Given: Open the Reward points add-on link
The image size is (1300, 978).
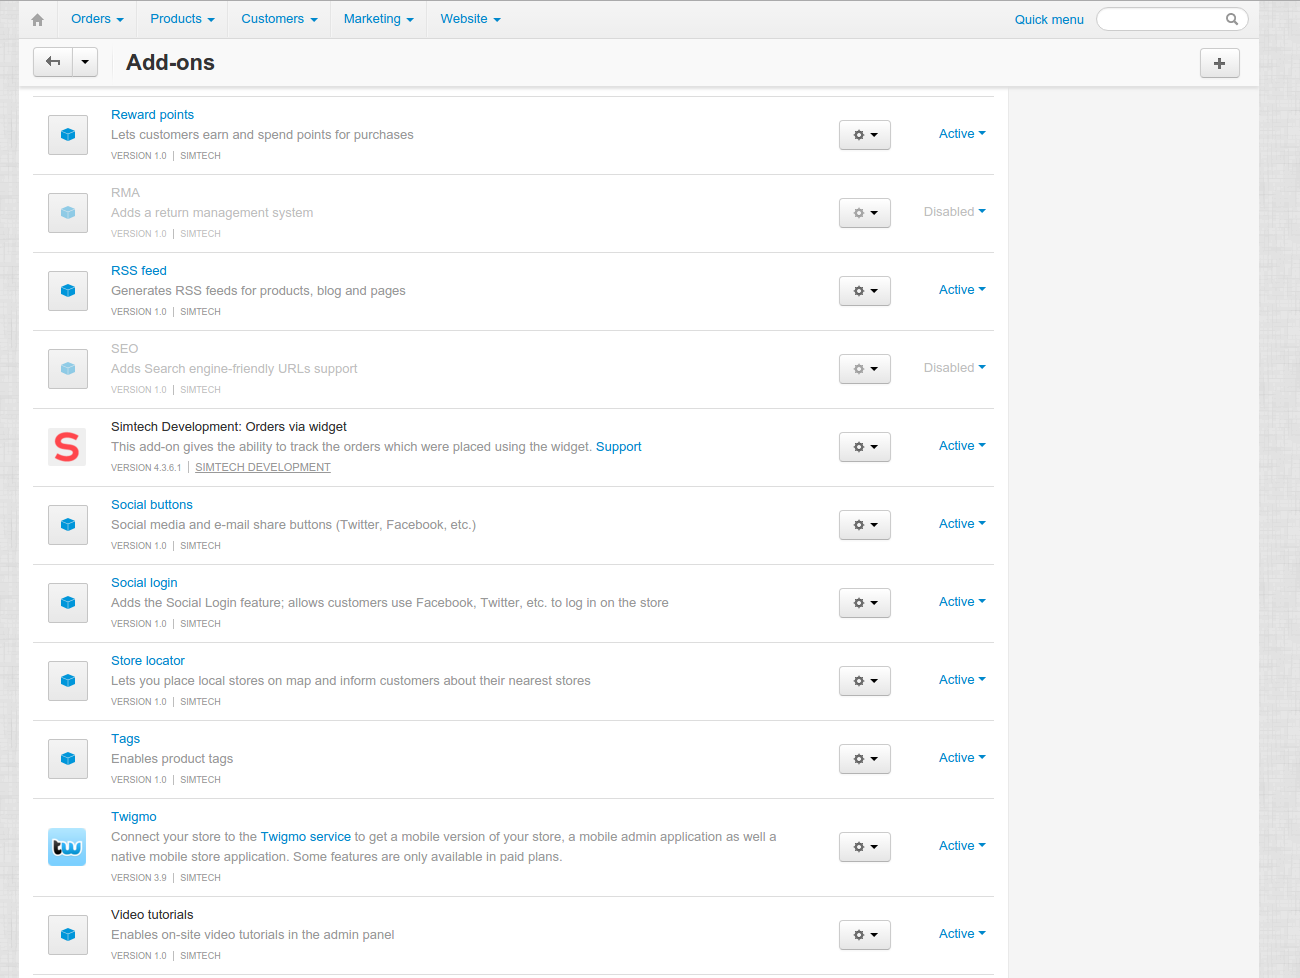Looking at the screenshot, I should [152, 115].
